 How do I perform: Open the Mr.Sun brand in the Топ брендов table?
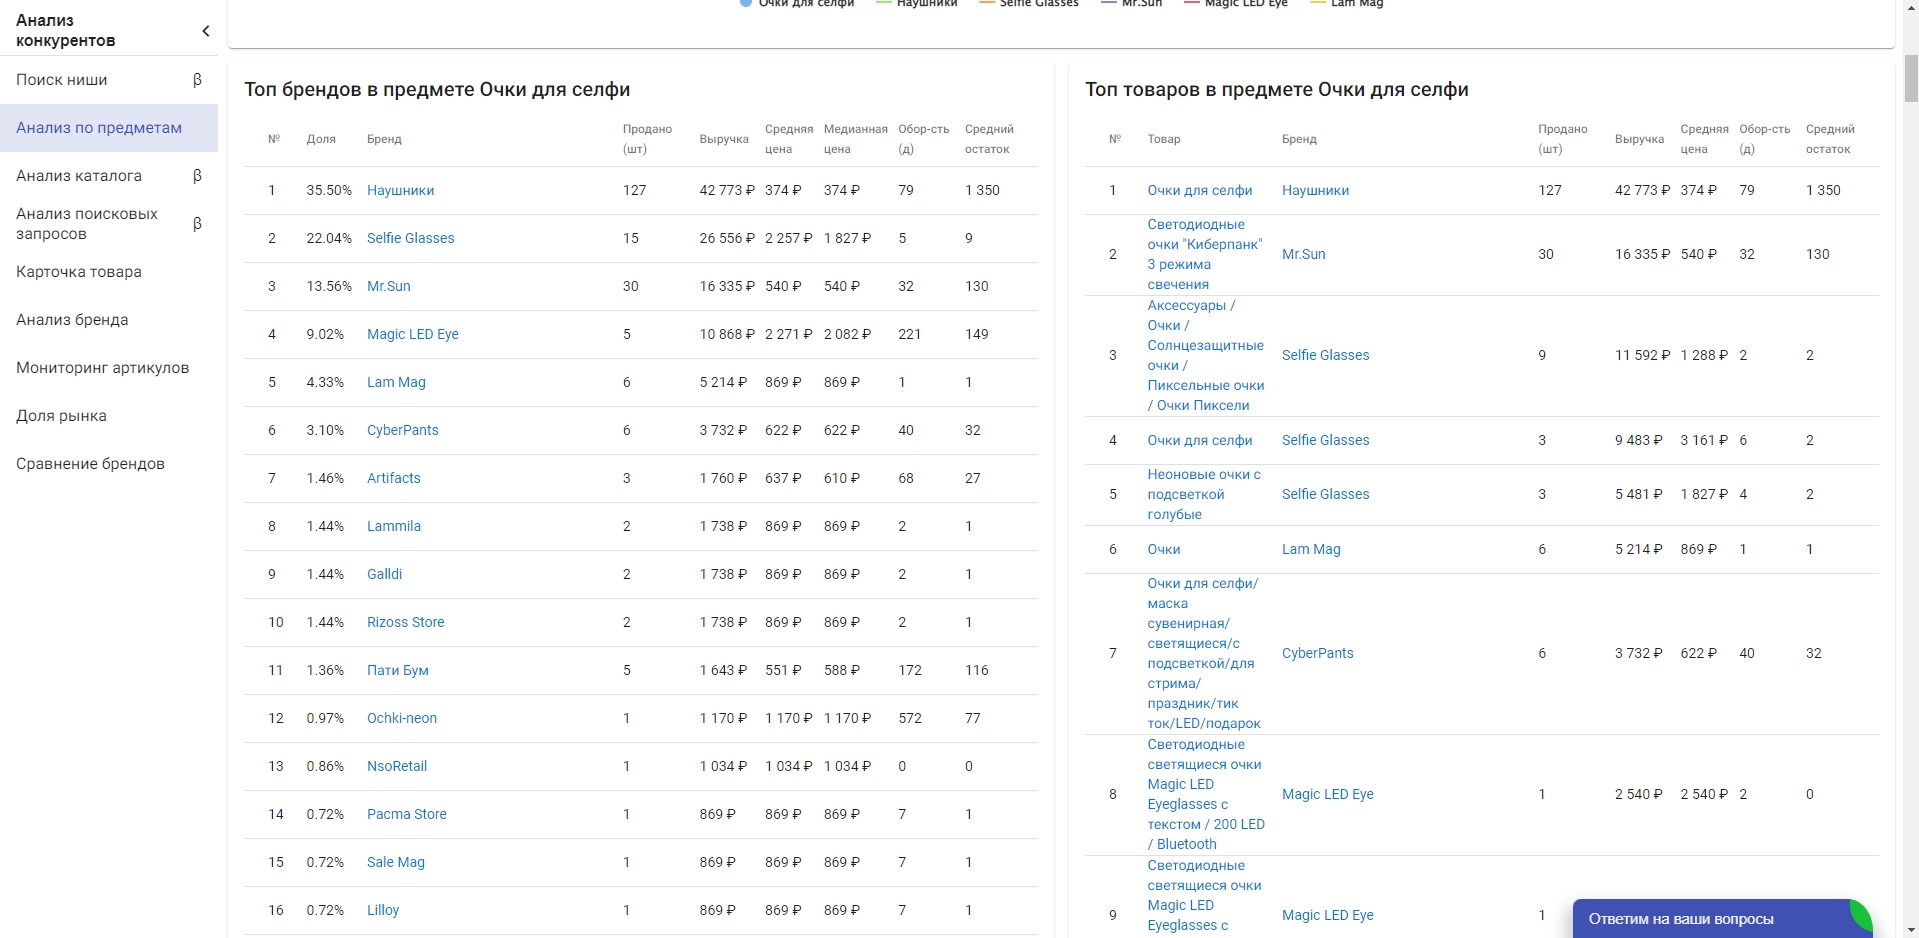click(x=388, y=286)
